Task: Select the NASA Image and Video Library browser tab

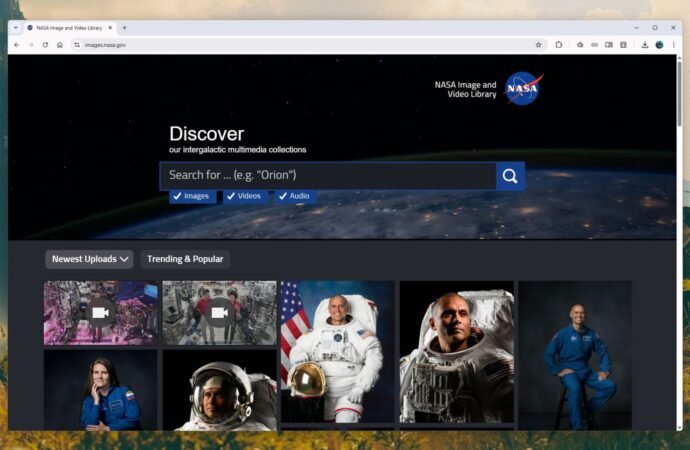Action: 69,28
